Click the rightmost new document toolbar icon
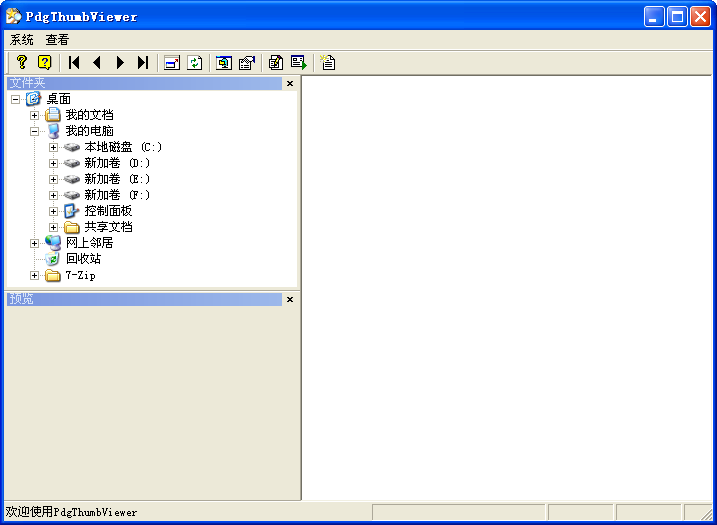 point(328,62)
